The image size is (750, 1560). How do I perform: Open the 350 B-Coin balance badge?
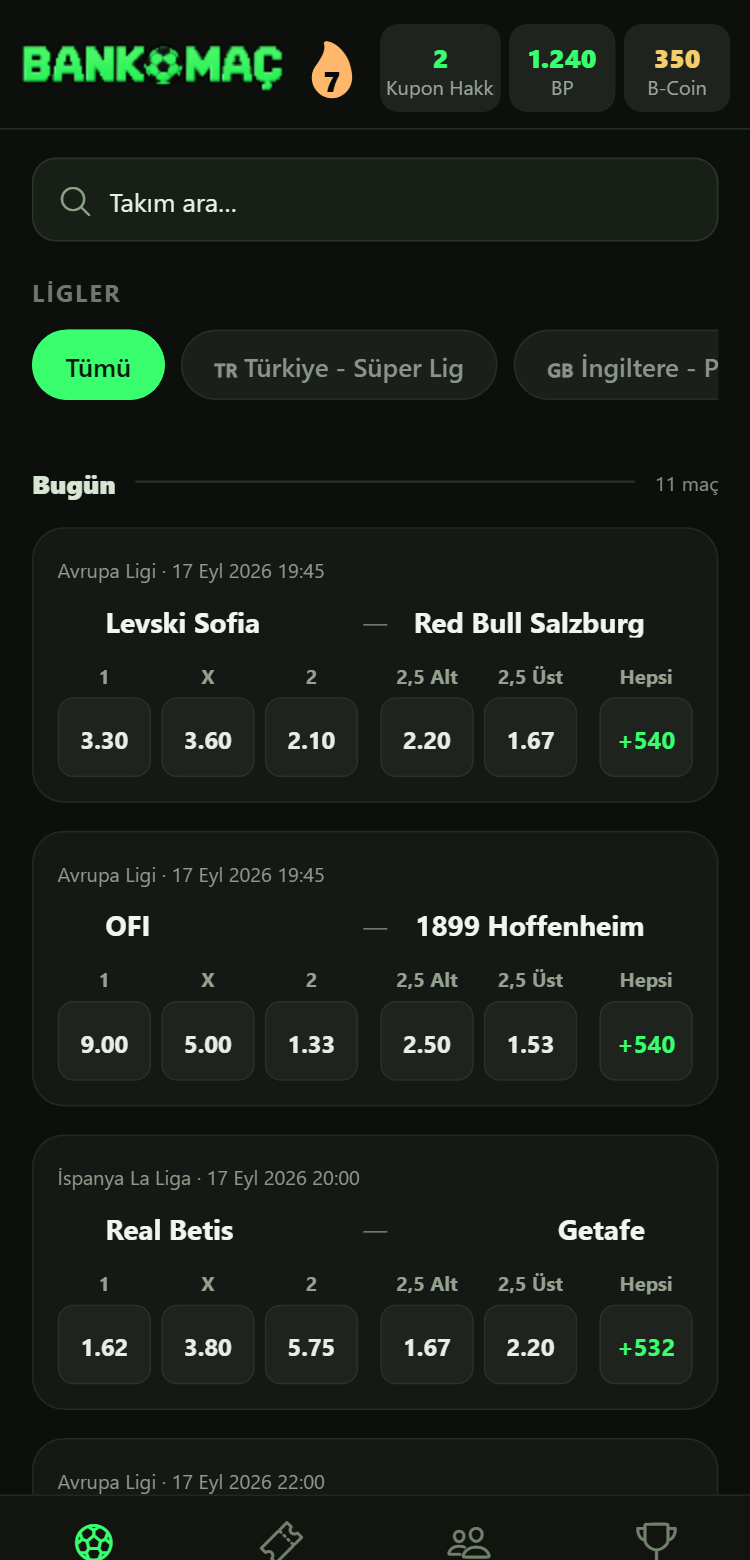[677, 68]
